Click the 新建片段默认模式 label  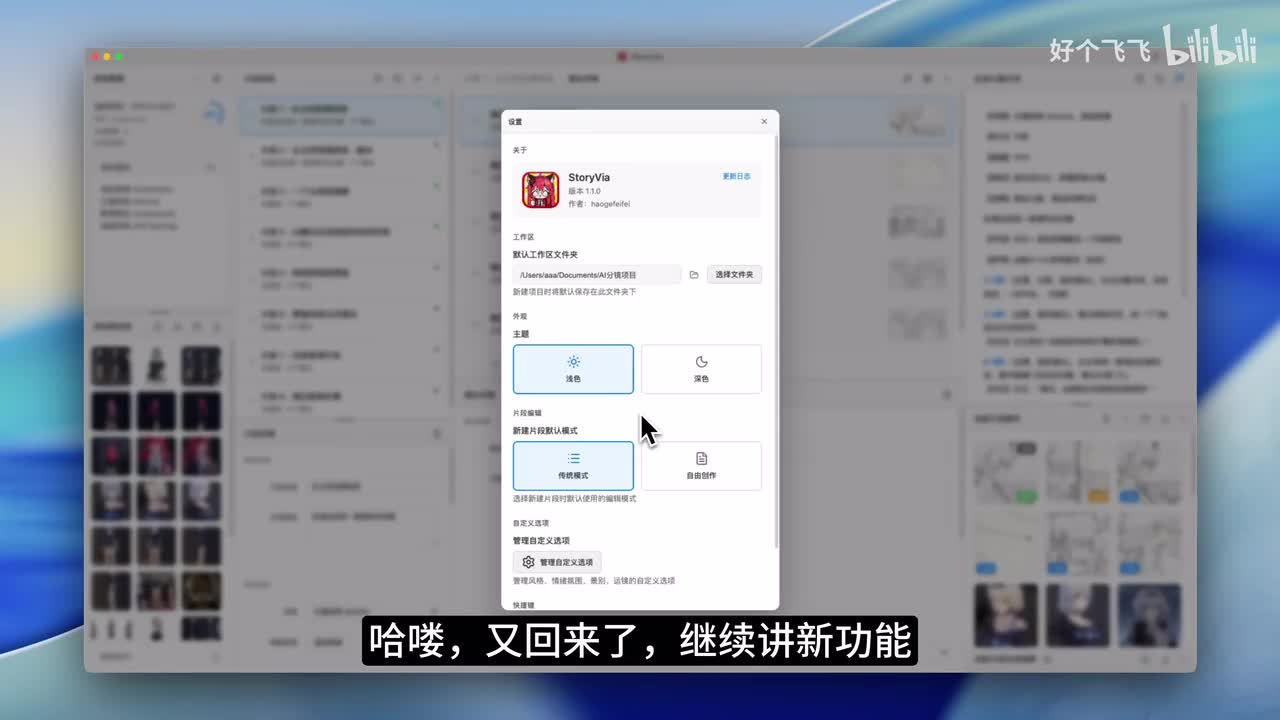(545, 431)
